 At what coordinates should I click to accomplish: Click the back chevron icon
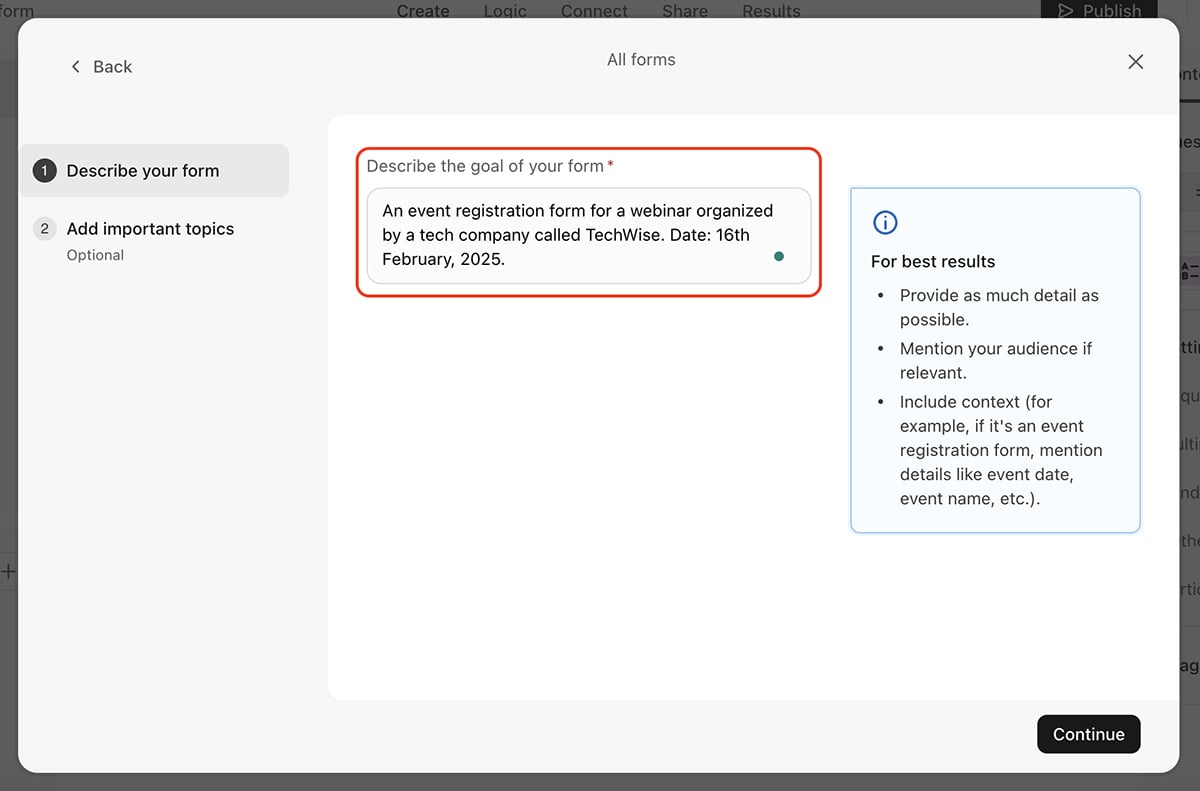pyautogui.click(x=75, y=66)
